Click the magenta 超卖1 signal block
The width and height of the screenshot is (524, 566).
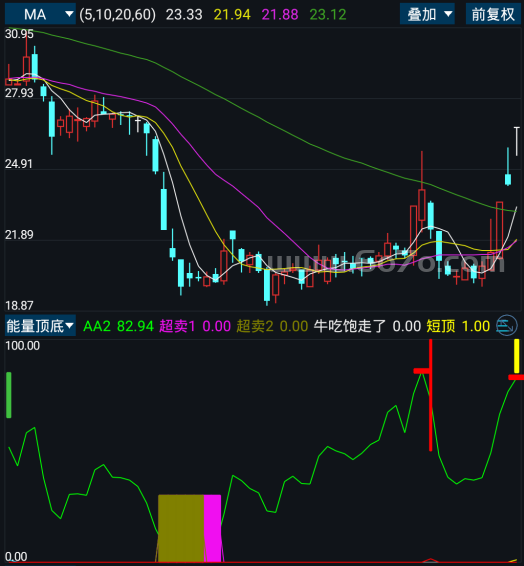213,528
